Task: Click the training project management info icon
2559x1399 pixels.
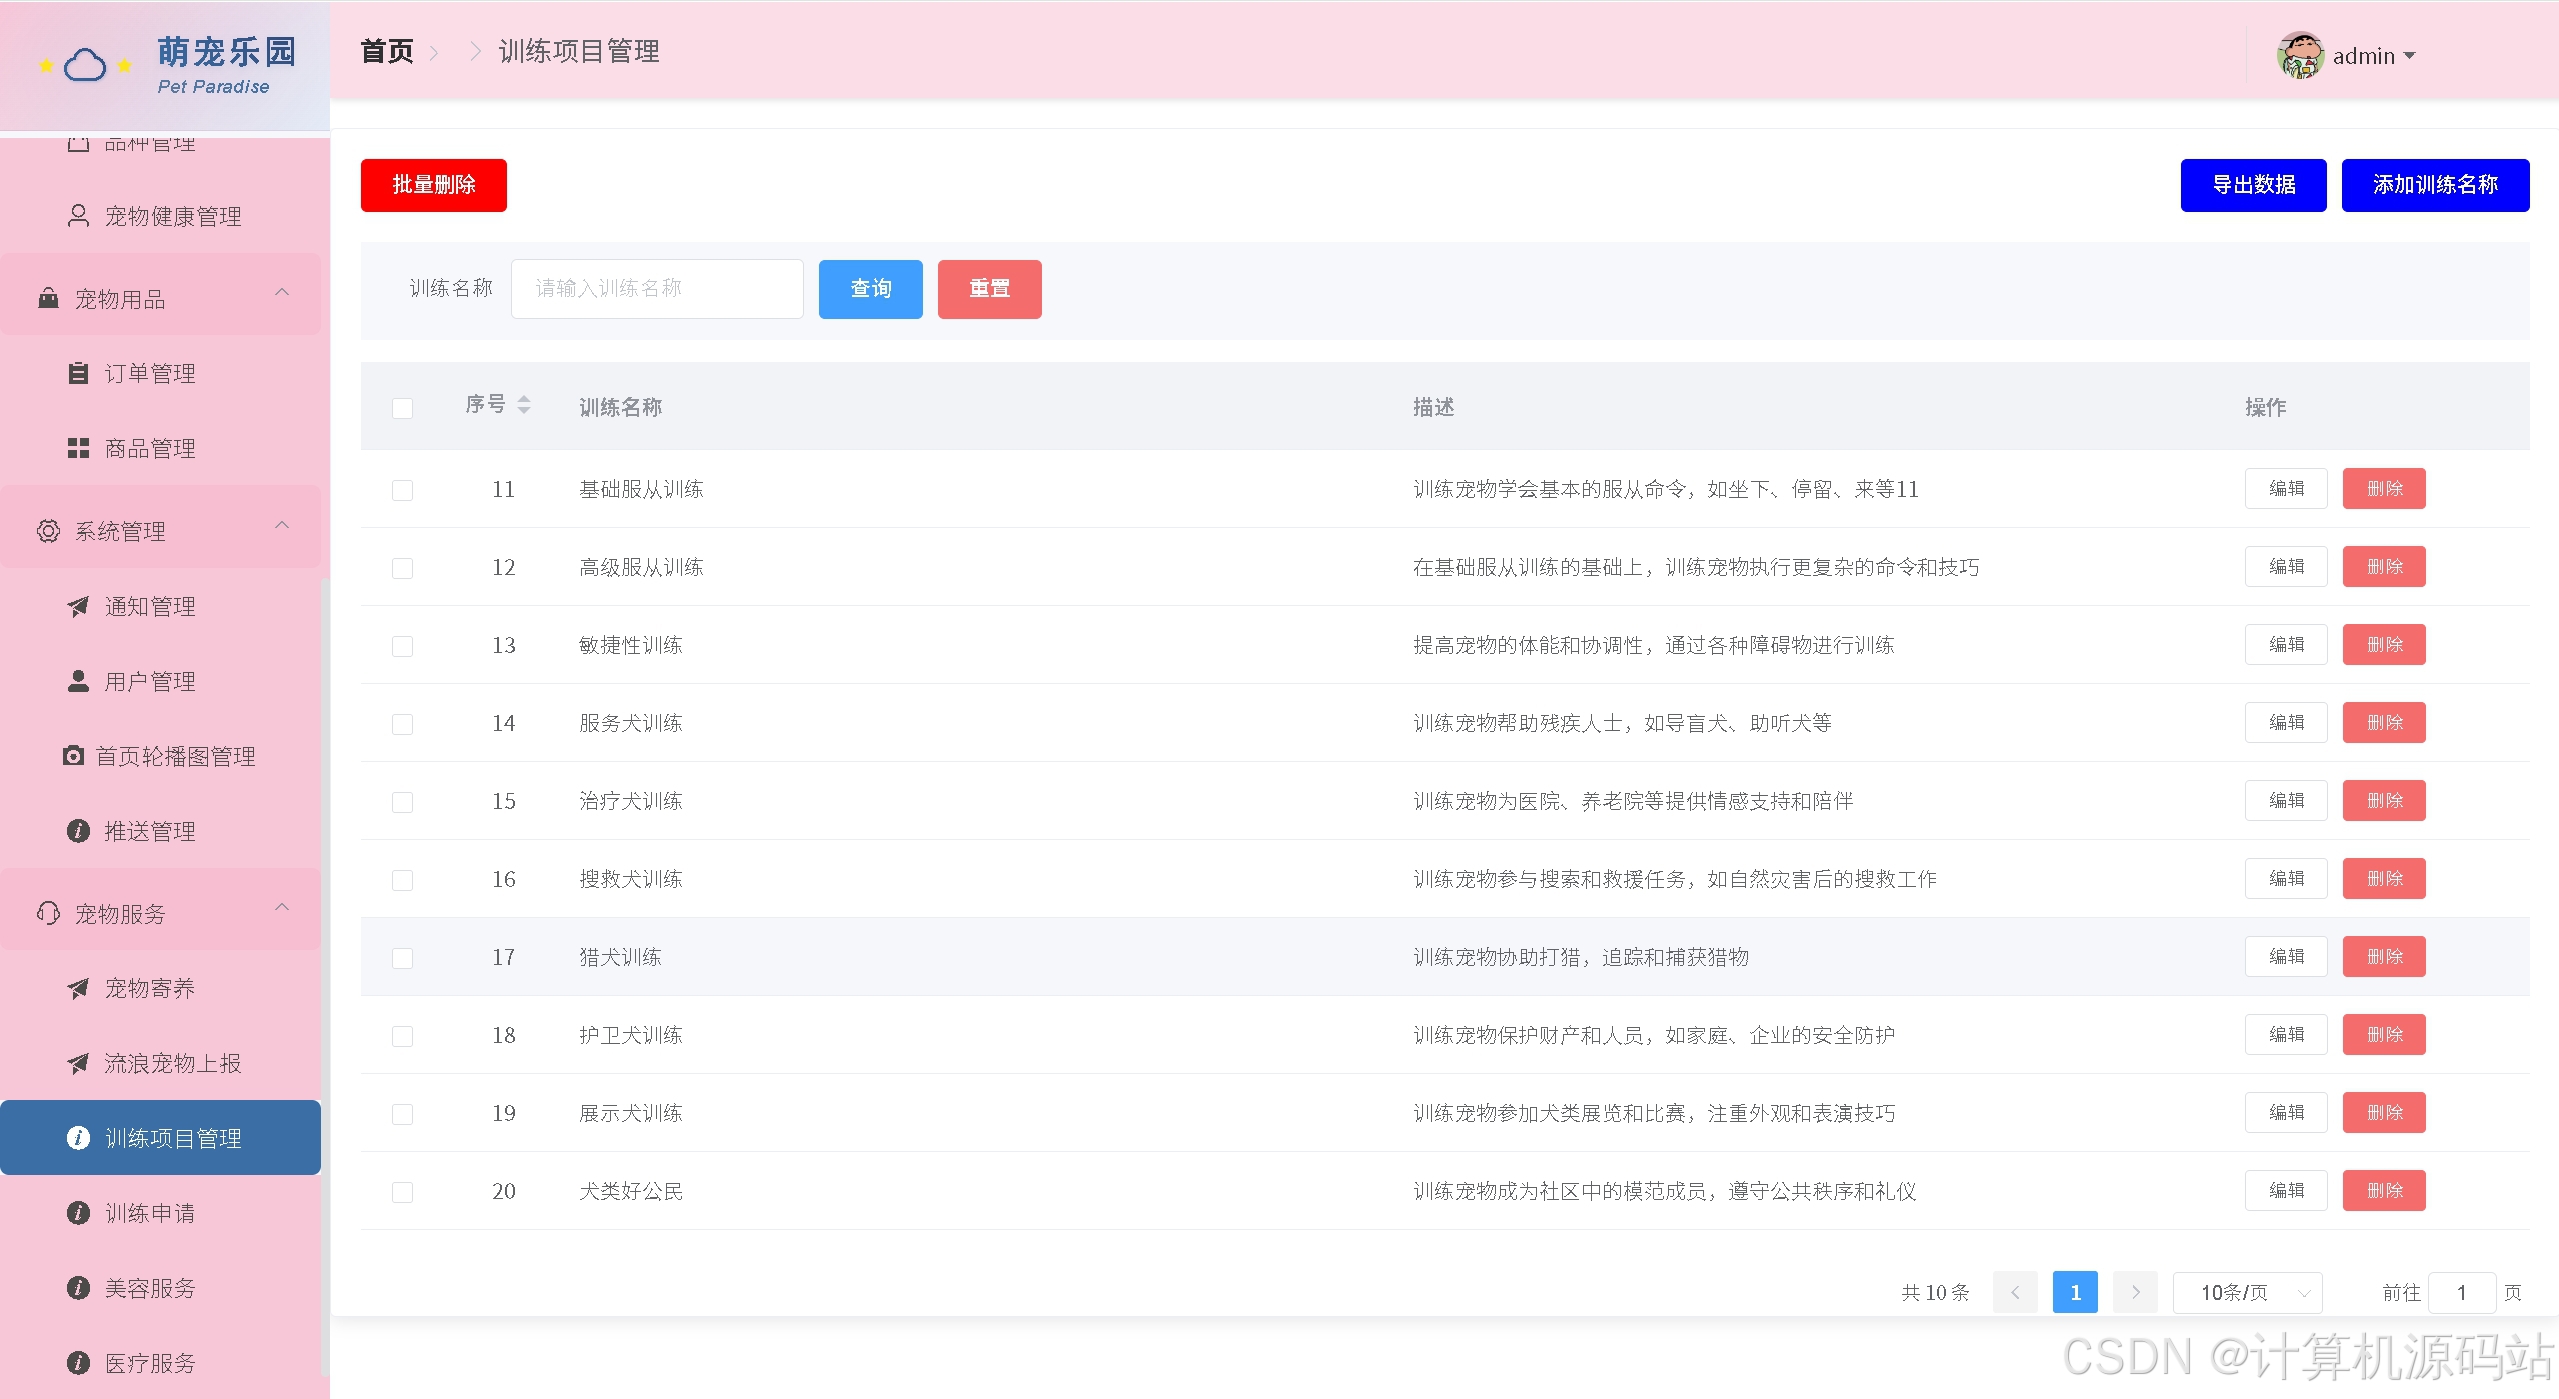Action: (x=78, y=1138)
